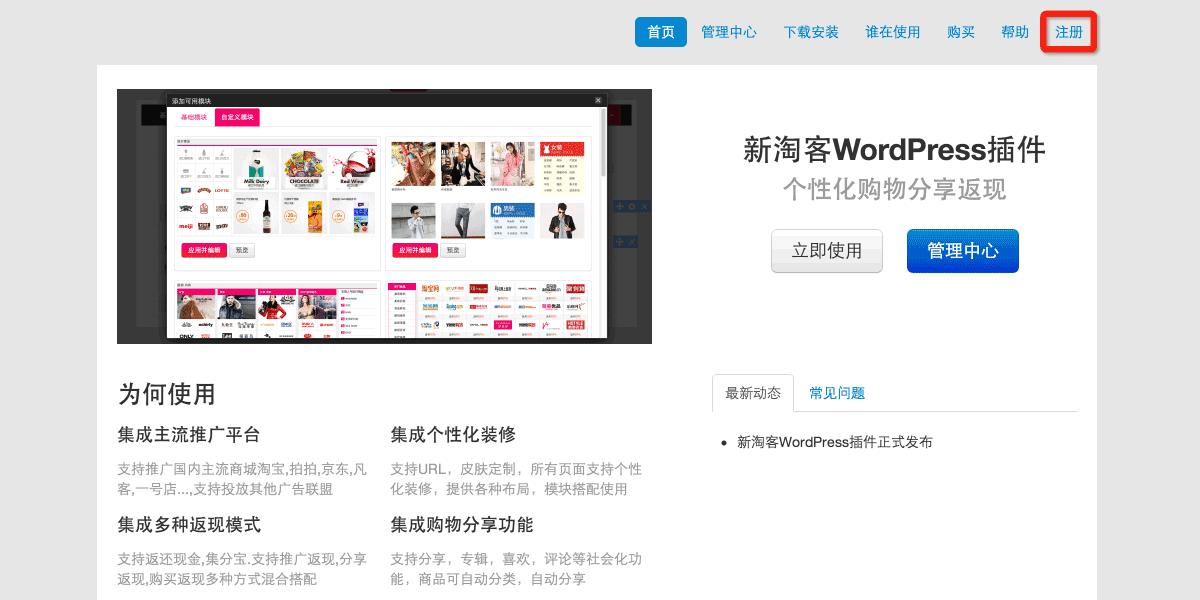Select news item 新淘客WordPress插件正式发布
Viewport: 1200px width, 600px height.
tap(835, 442)
